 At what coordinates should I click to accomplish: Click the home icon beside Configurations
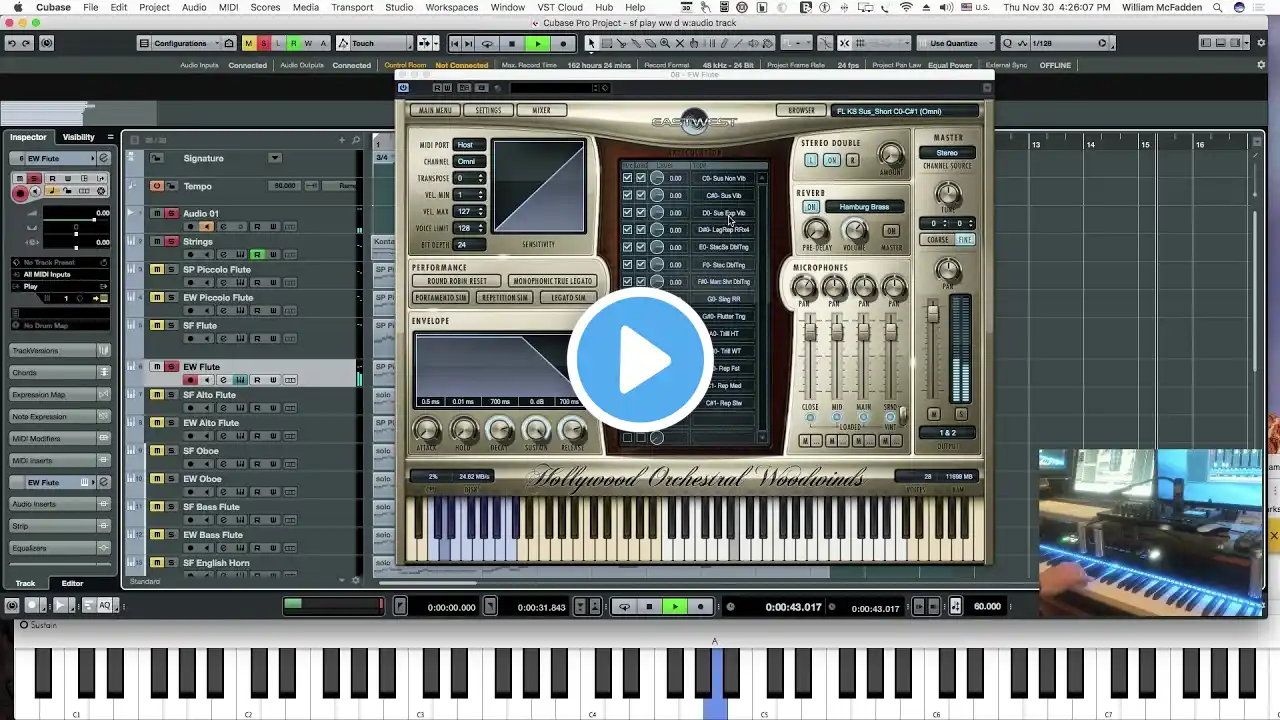[229, 43]
